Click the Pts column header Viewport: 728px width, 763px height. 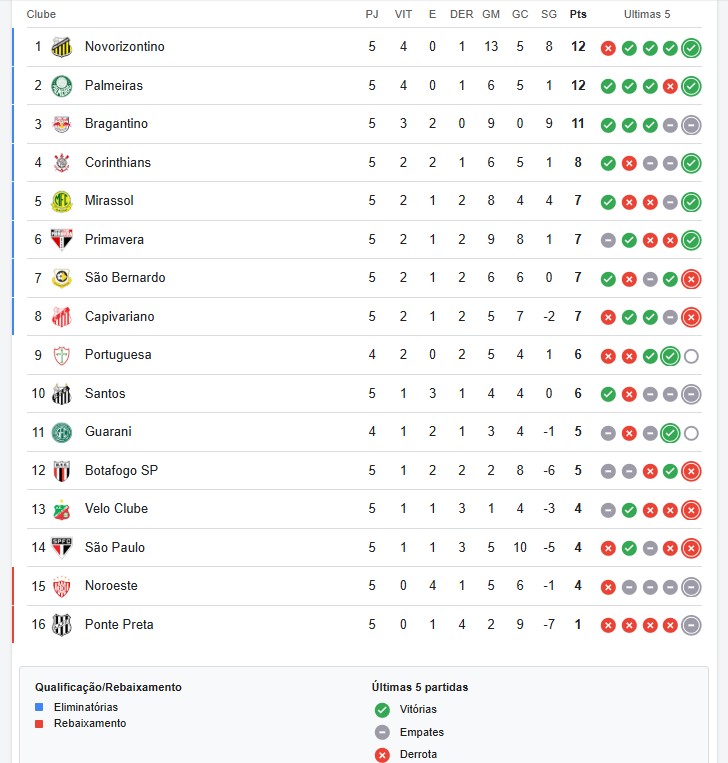(578, 14)
